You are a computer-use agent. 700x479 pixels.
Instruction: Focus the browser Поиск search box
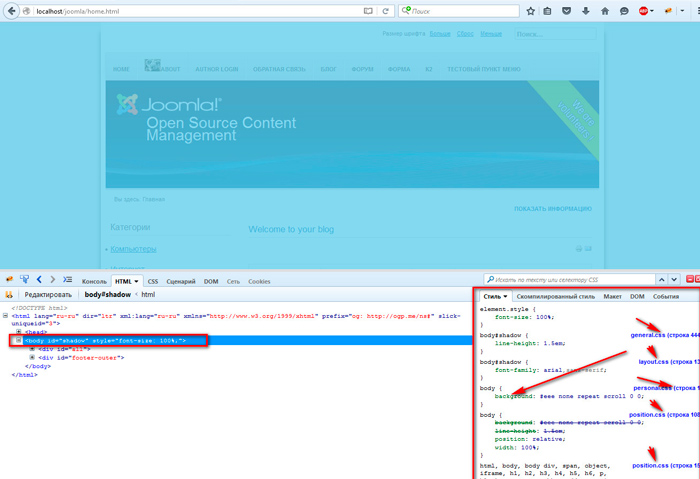(459, 11)
